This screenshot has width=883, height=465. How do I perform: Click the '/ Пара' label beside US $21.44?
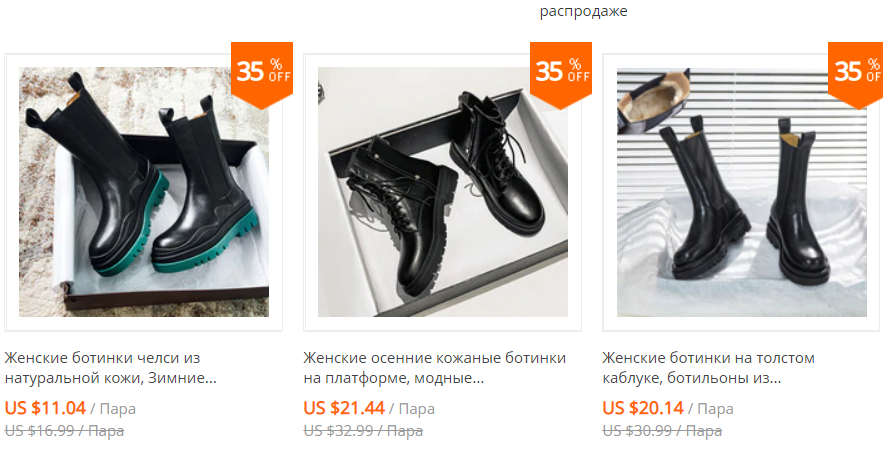coord(412,409)
